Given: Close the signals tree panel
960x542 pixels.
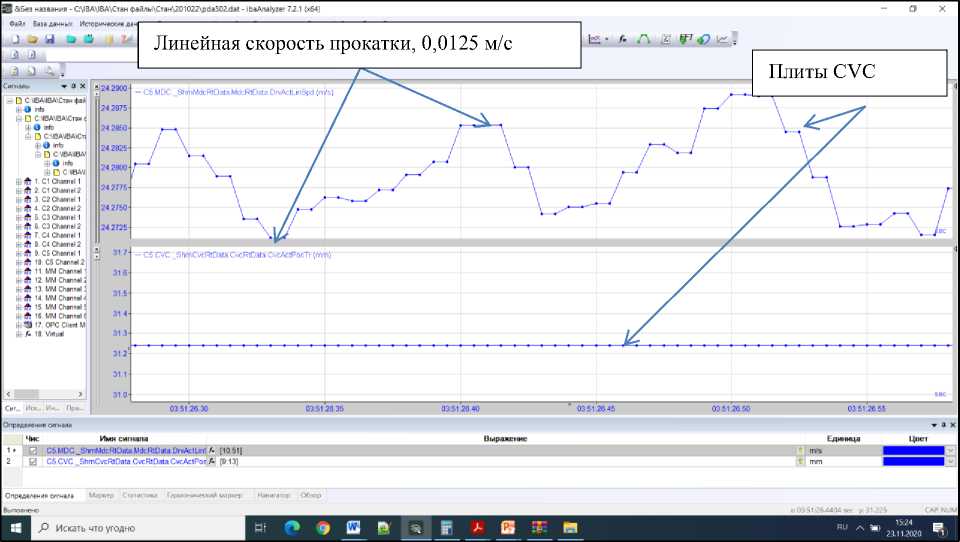Looking at the screenshot, I should tap(83, 86).
